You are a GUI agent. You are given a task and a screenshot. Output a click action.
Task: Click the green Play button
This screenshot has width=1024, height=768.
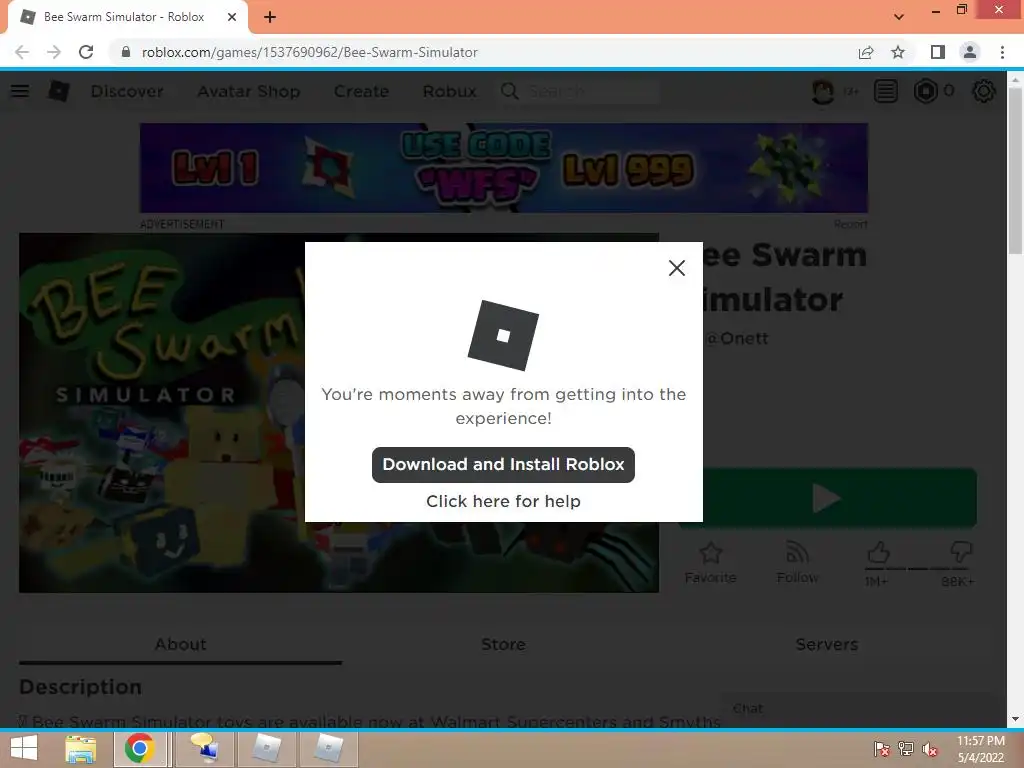pyautogui.click(x=827, y=498)
